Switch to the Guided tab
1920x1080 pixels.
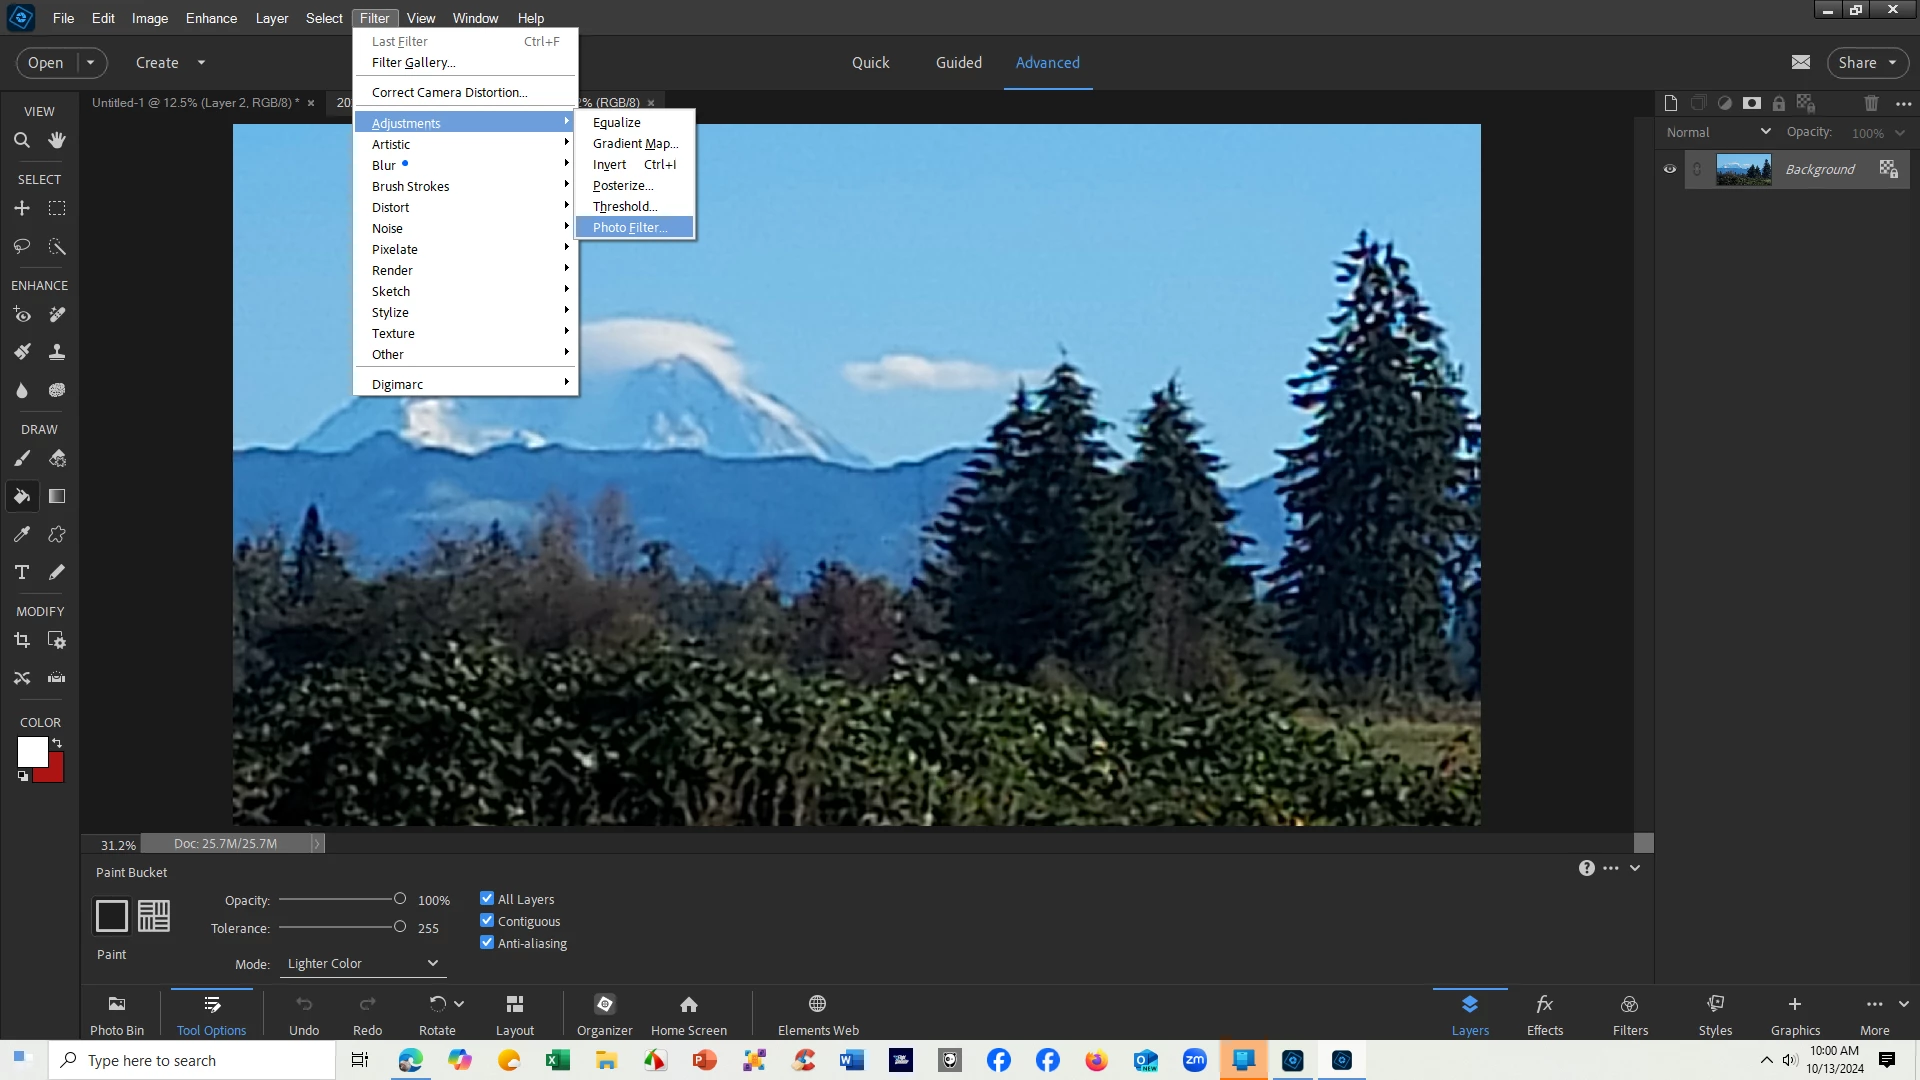coord(958,62)
